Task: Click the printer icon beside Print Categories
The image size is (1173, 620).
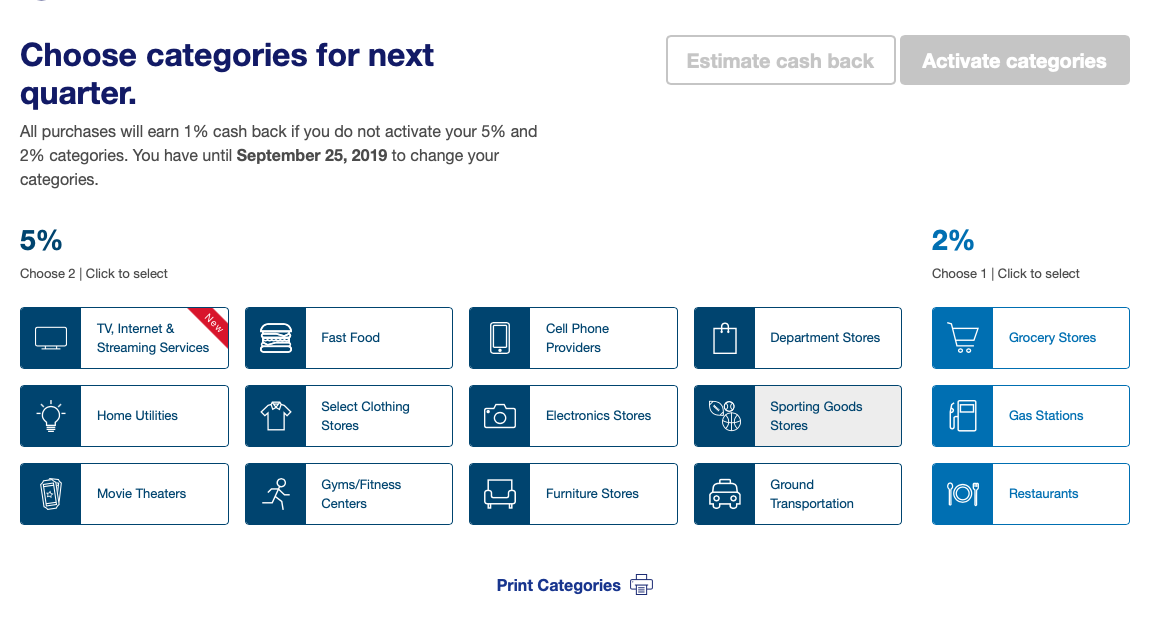Action: coord(641,585)
